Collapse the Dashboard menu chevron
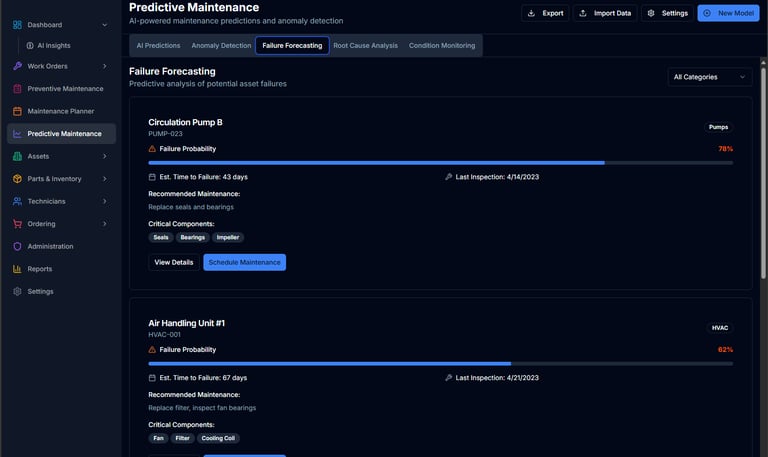 [104, 25]
